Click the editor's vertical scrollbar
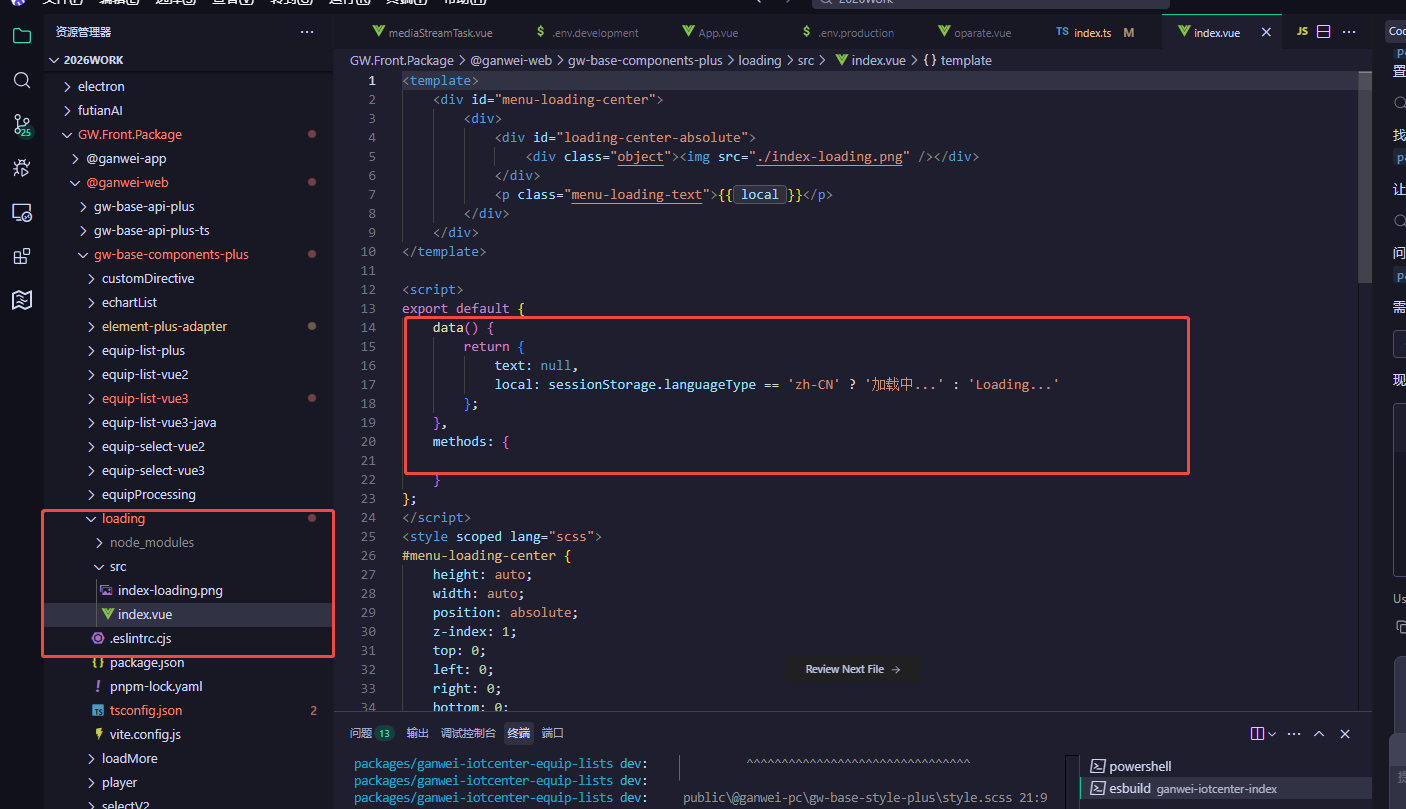 pos(1365,180)
